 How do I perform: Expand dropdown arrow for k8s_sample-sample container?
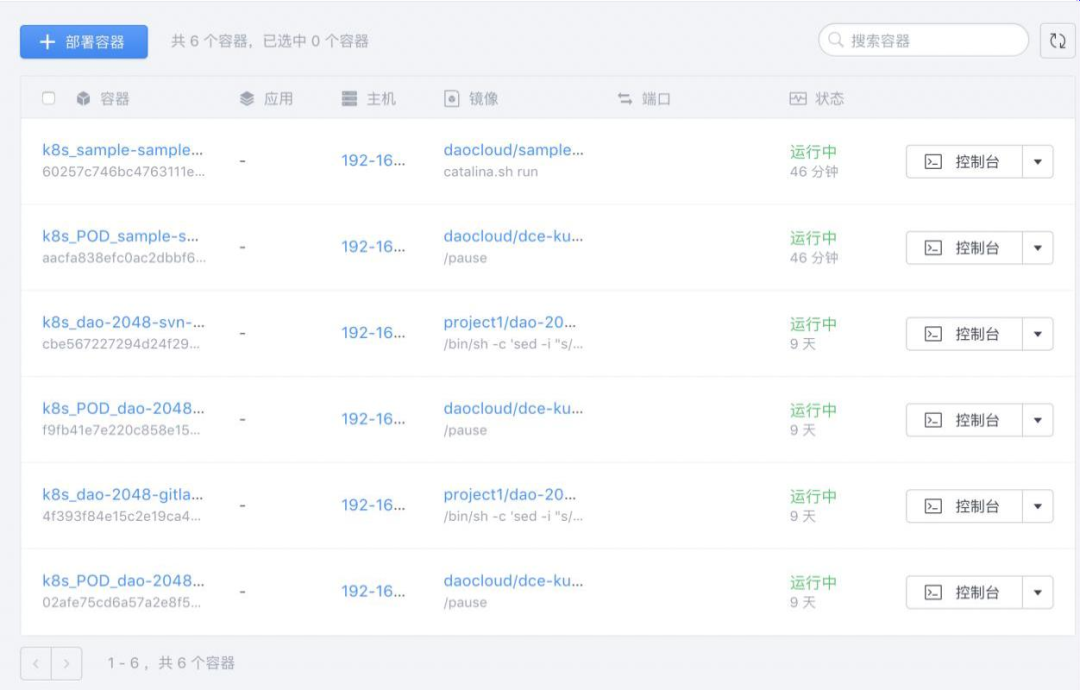point(1037,162)
